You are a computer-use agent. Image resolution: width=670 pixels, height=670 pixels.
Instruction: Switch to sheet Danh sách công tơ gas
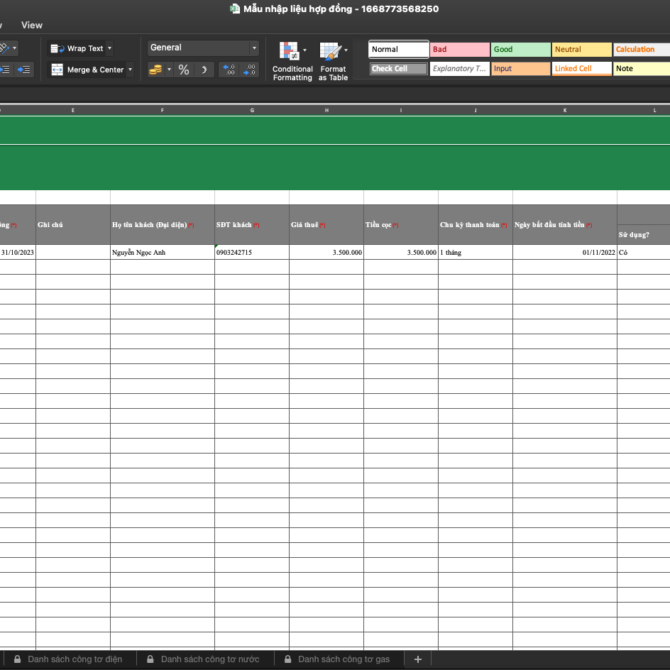(x=343, y=659)
